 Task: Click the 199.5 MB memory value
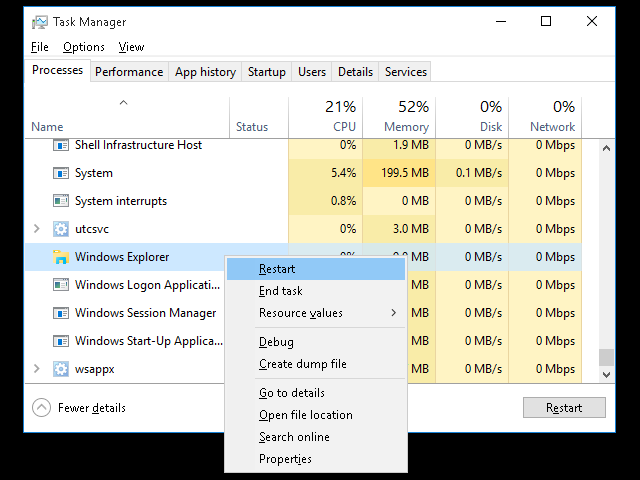[x=405, y=173]
